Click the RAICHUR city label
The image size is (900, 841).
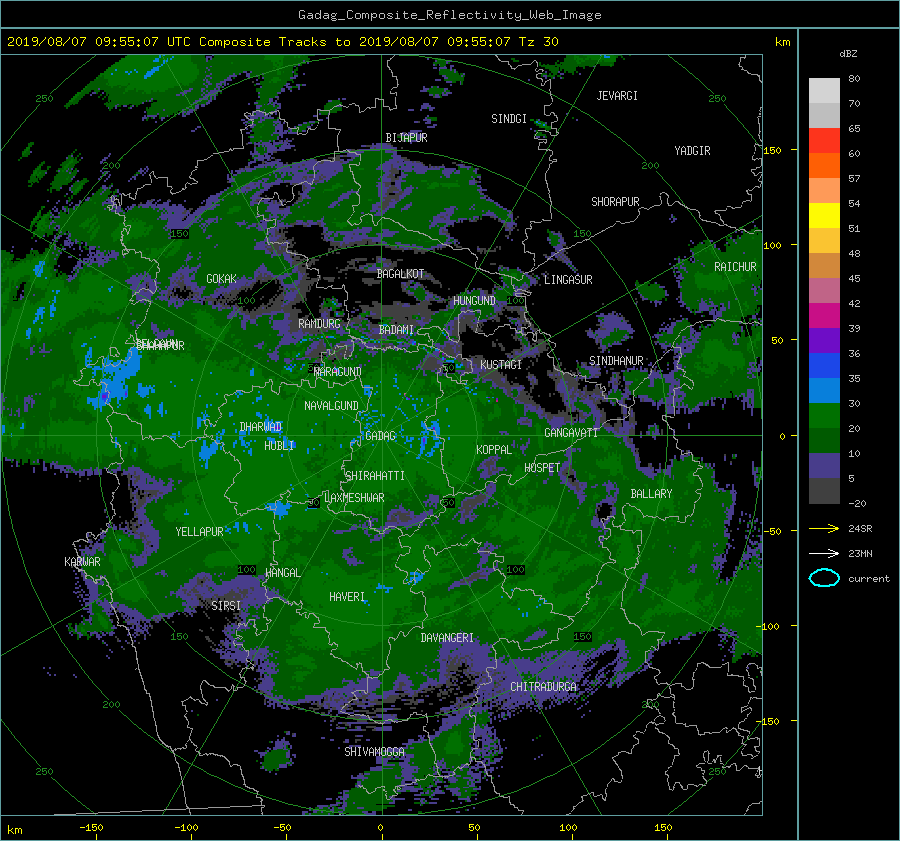click(735, 267)
